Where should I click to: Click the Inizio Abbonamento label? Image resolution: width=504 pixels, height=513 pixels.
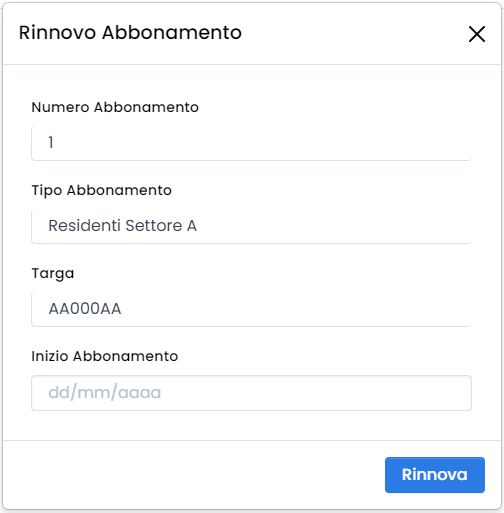pyautogui.click(x=105, y=356)
